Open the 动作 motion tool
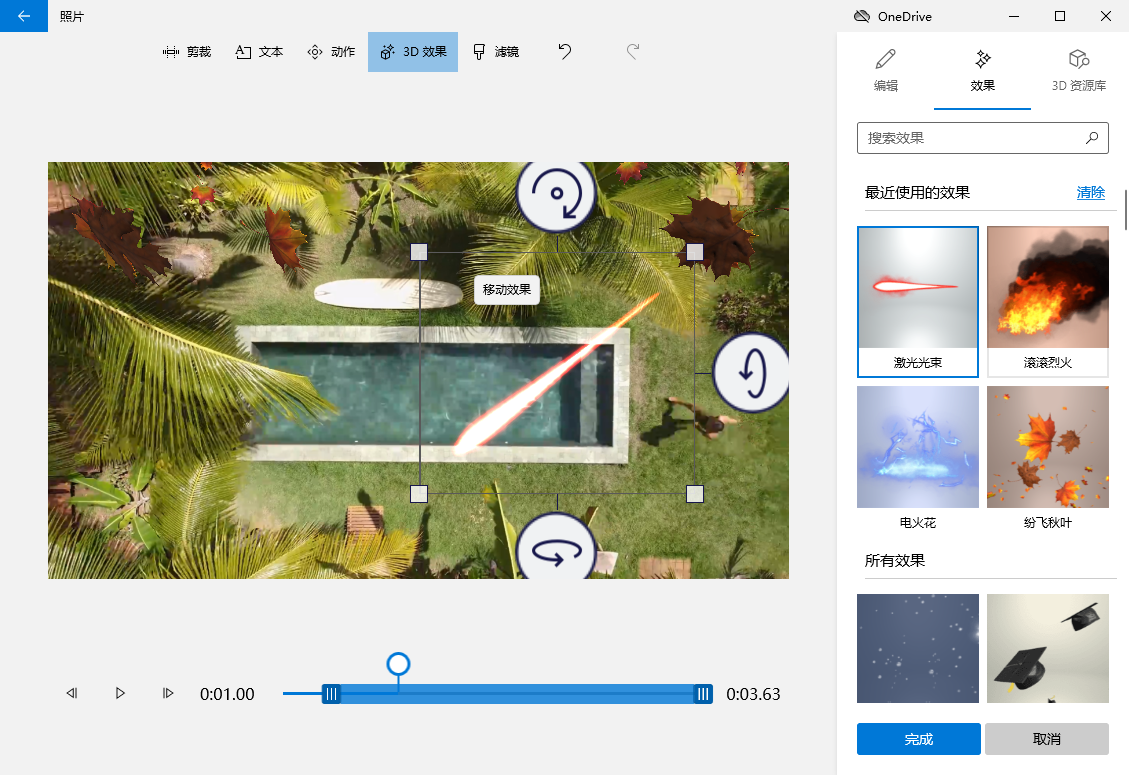1129x775 pixels. 331,52
